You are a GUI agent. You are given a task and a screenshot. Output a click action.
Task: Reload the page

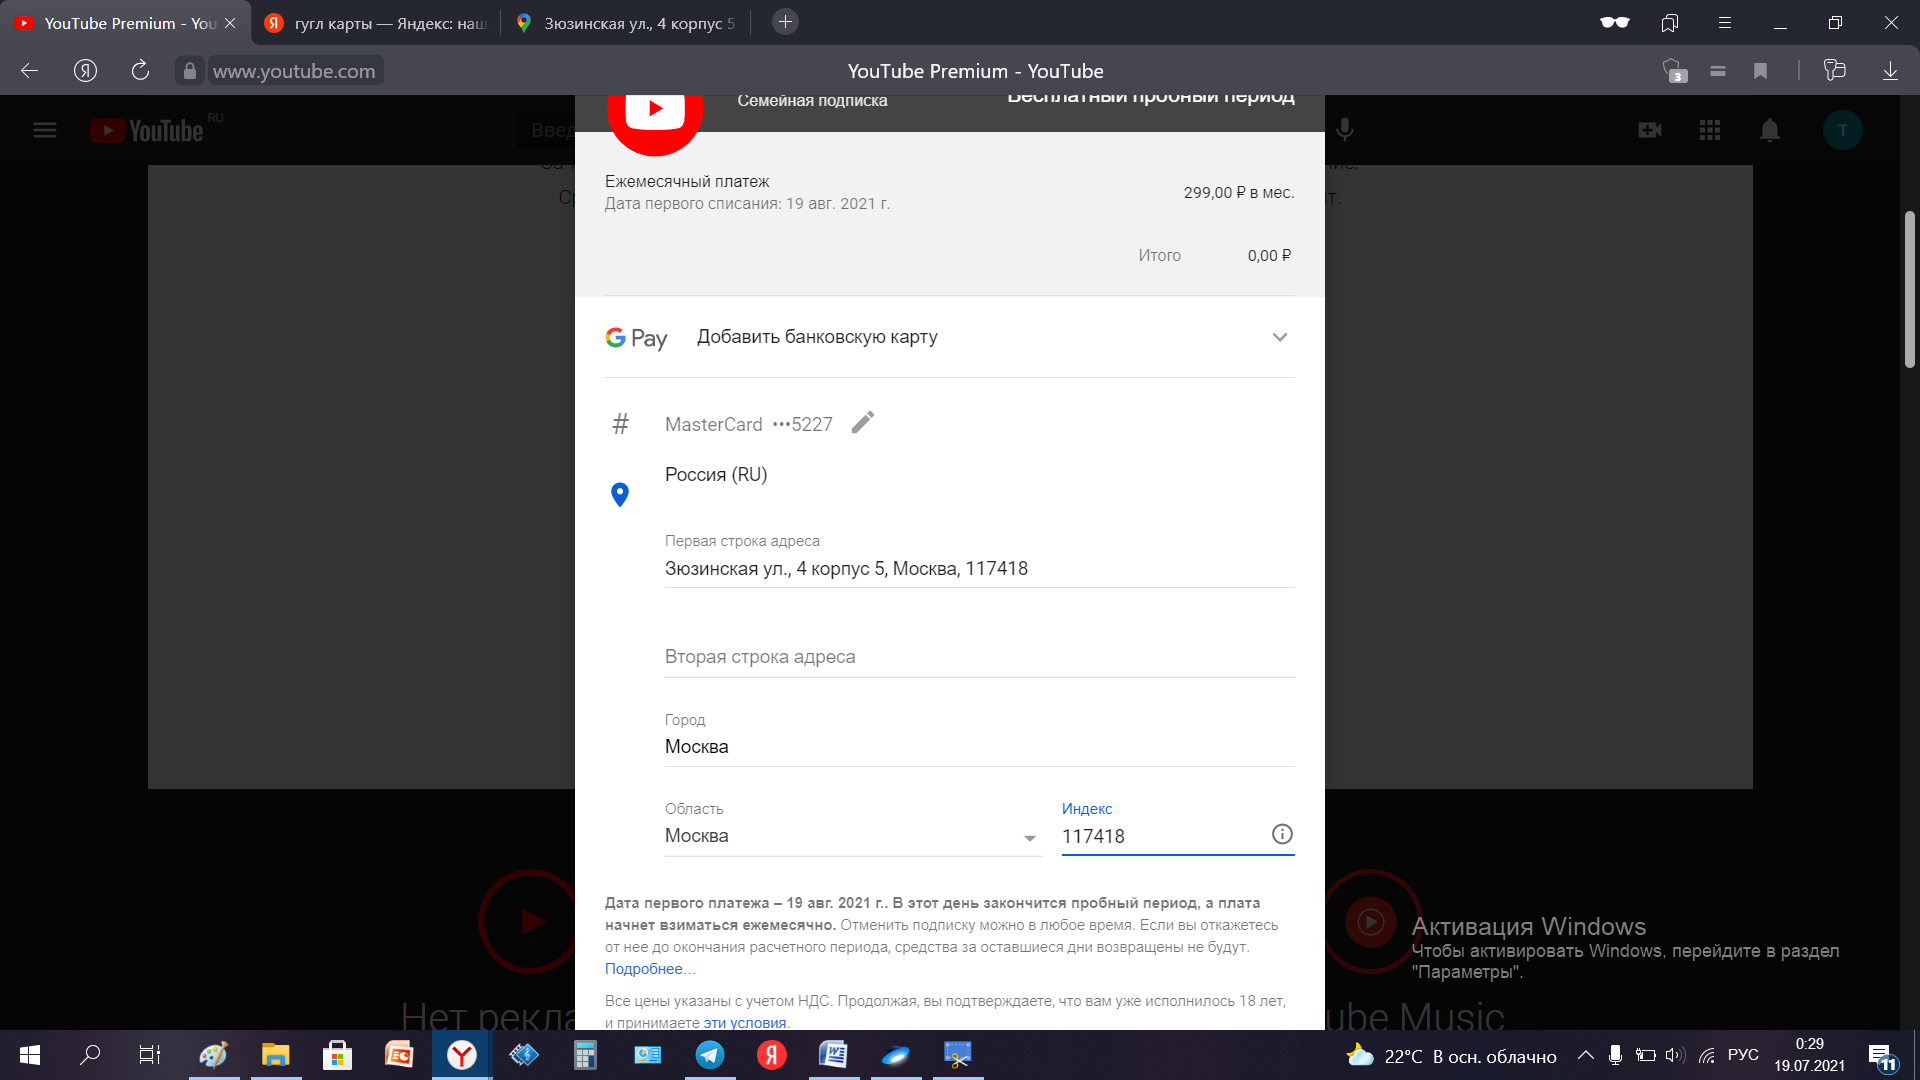140,70
